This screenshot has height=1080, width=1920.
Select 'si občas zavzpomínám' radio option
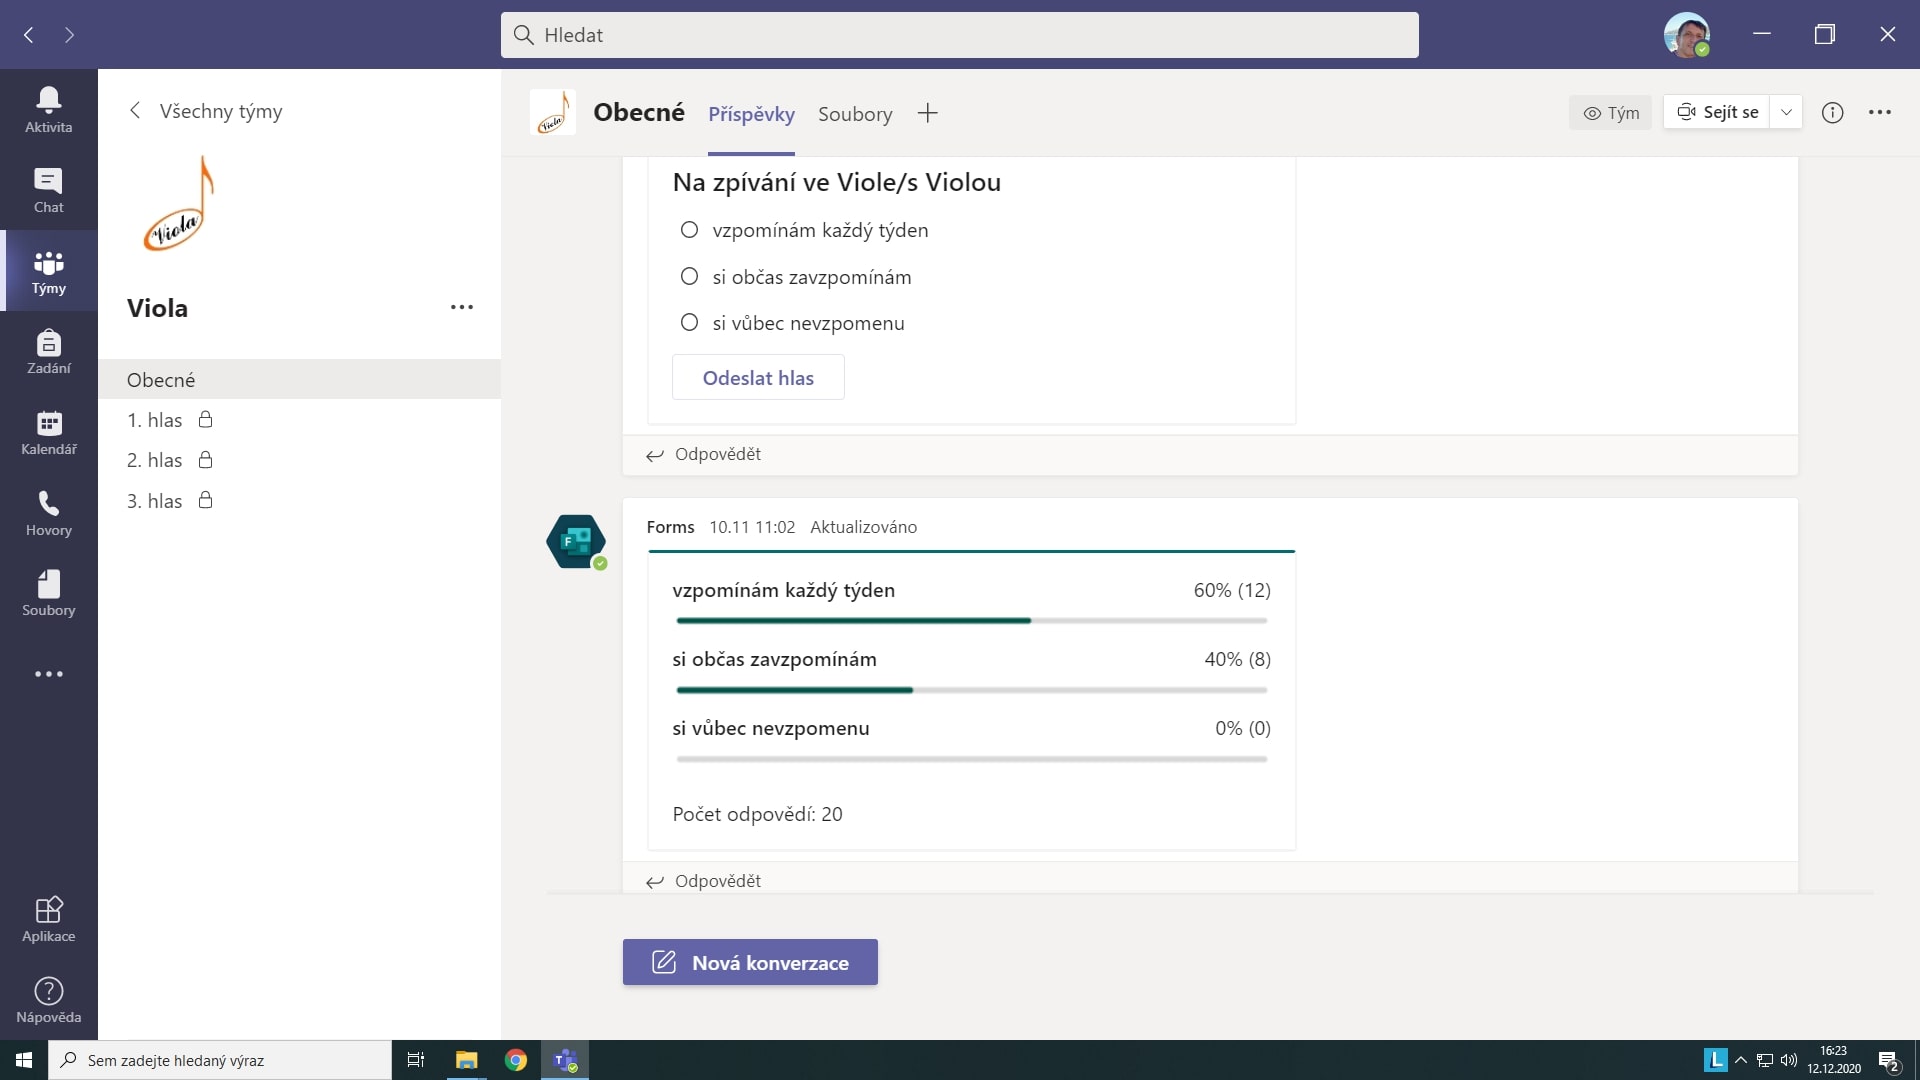[x=689, y=277]
